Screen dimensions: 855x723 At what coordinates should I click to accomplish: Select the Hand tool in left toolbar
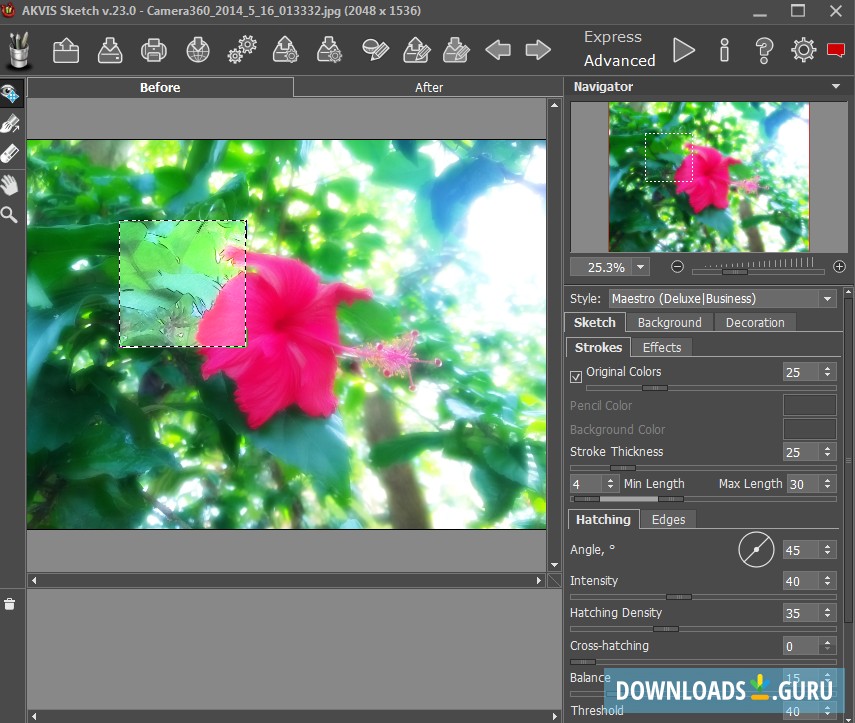10,184
